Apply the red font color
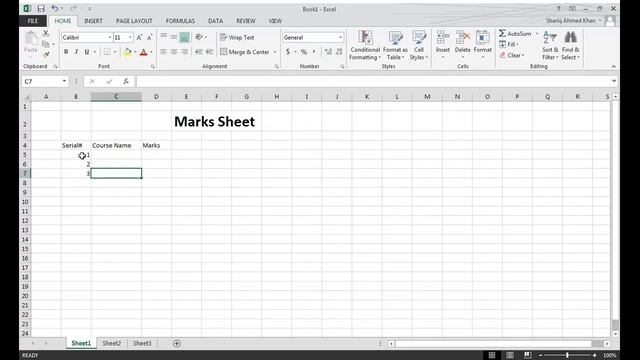This screenshot has width=640, height=360. [x=144, y=52]
